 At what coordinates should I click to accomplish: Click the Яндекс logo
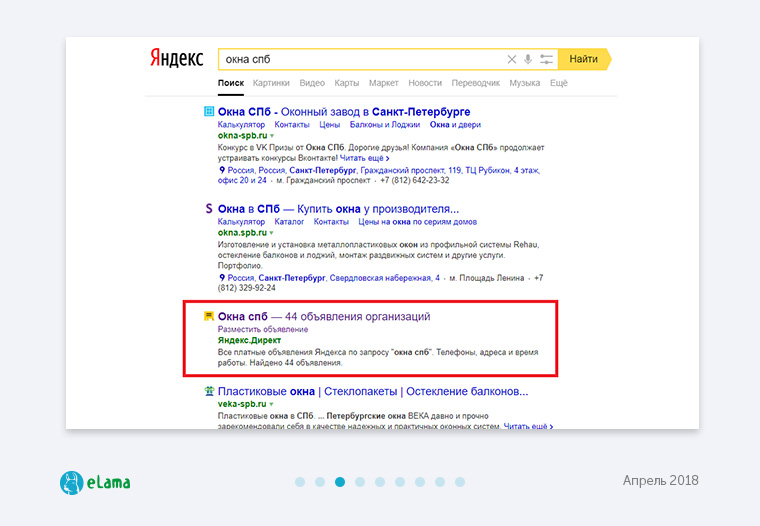tap(177, 59)
